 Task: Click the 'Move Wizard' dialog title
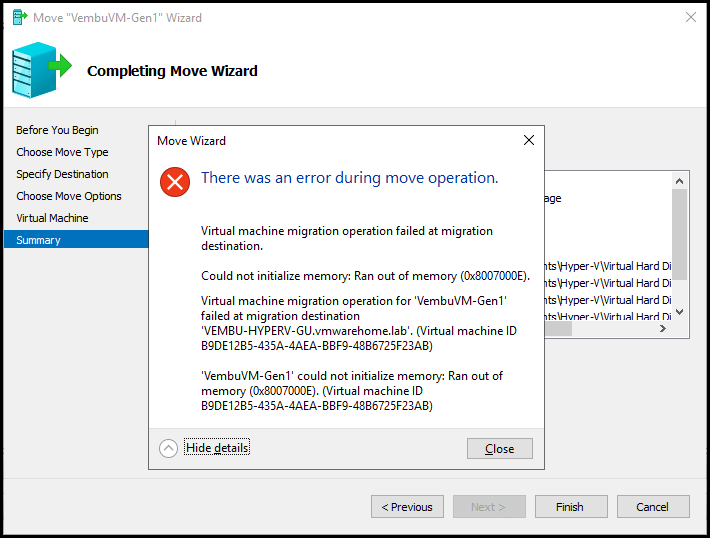coord(192,141)
